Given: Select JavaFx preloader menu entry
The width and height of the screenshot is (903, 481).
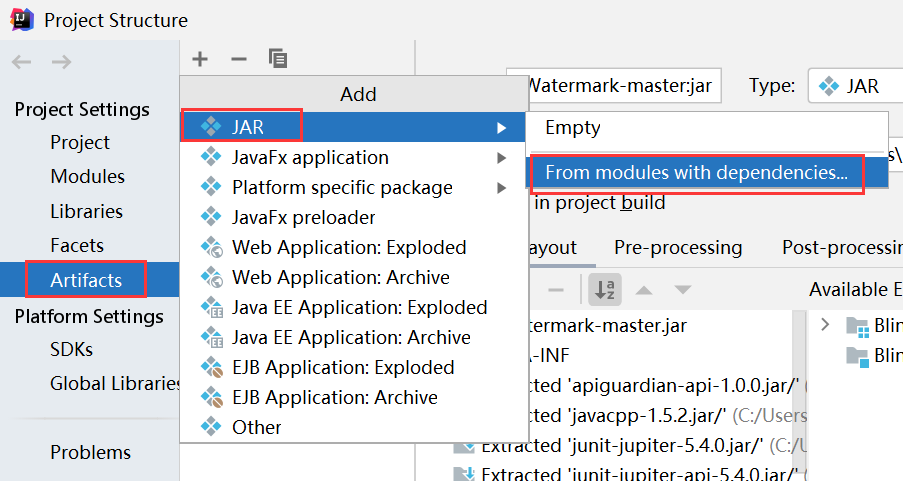Looking at the screenshot, I should (x=354, y=217).
